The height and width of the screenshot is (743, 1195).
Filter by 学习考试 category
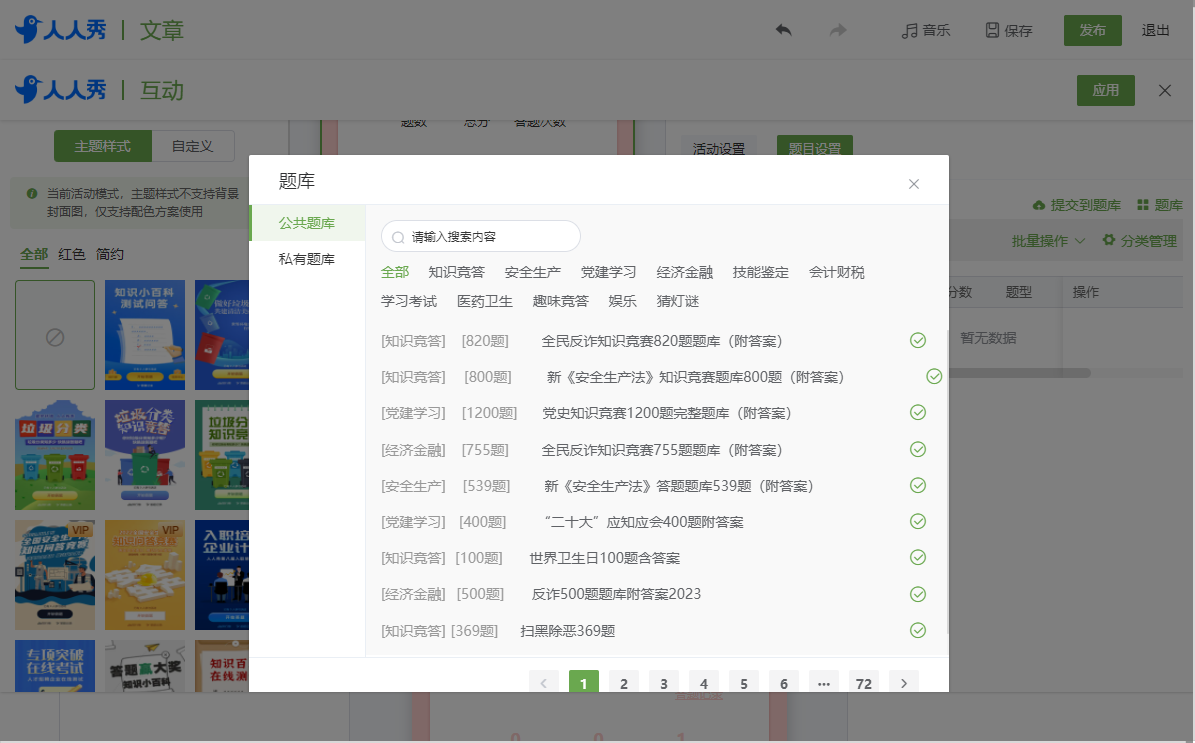tap(409, 301)
